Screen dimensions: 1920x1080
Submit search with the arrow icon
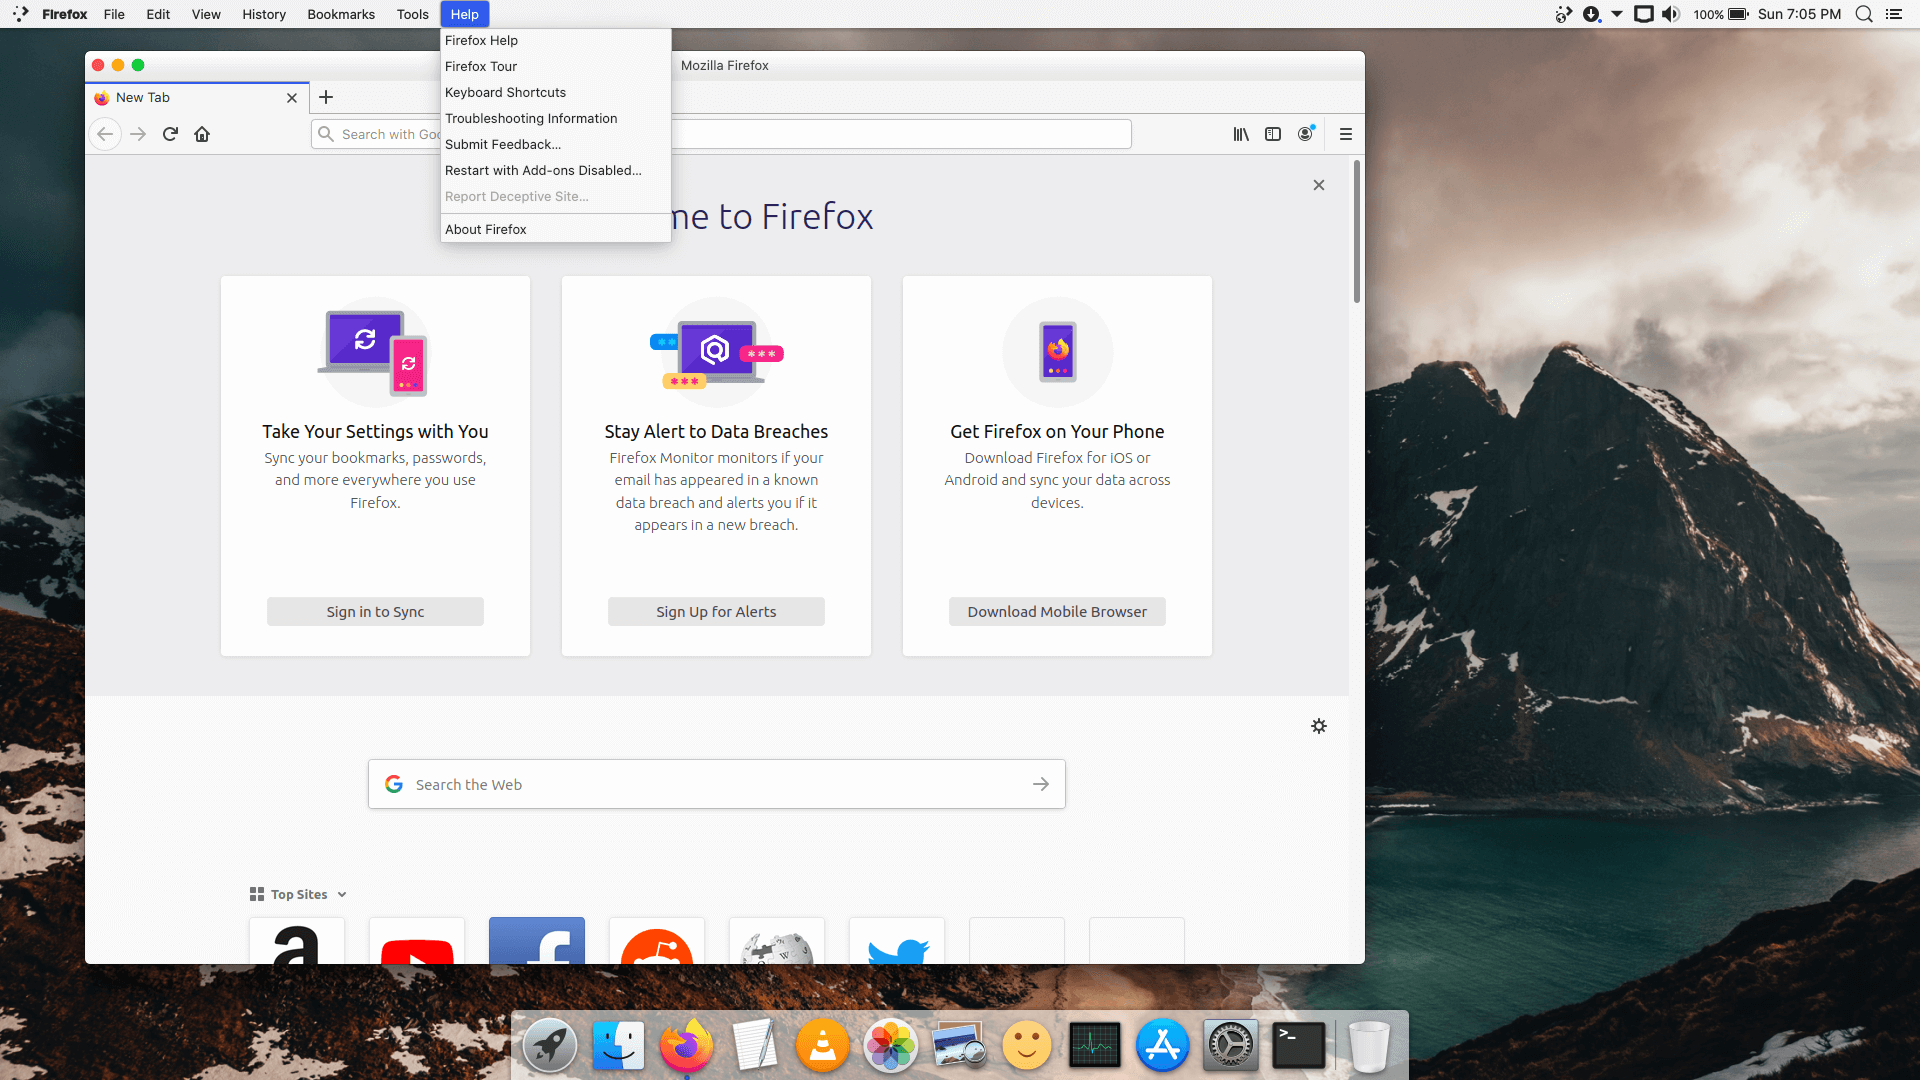coord(1041,784)
